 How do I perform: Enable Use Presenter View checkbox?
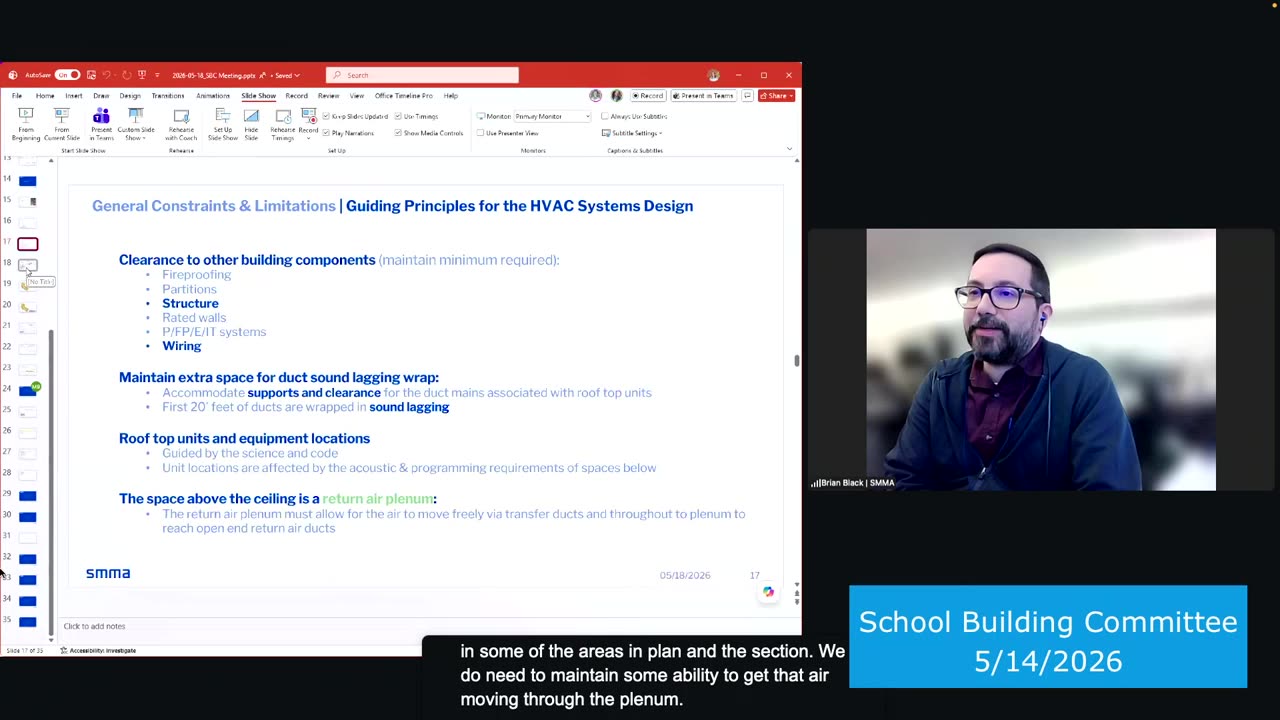(481, 133)
